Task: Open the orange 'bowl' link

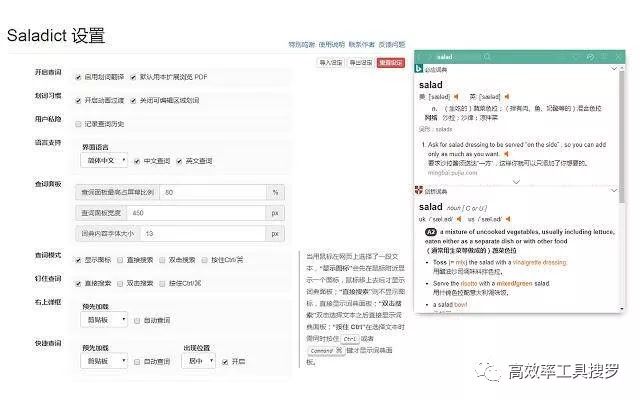Action: pos(460,304)
